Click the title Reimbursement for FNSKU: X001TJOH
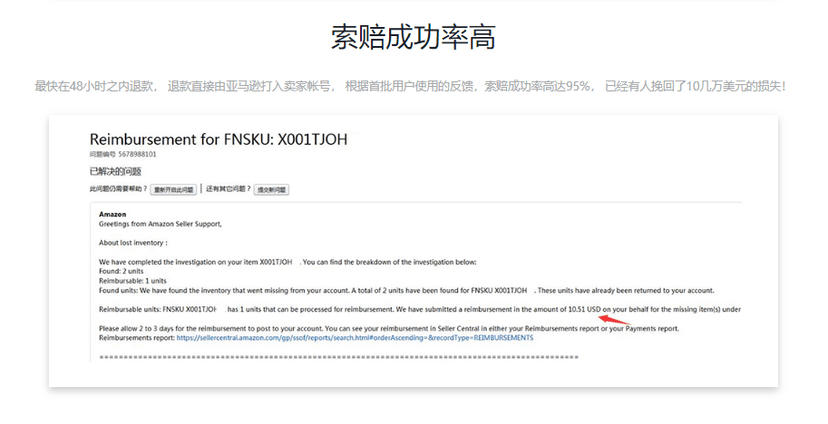The width and height of the screenshot is (828, 424). (x=219, y=139)
